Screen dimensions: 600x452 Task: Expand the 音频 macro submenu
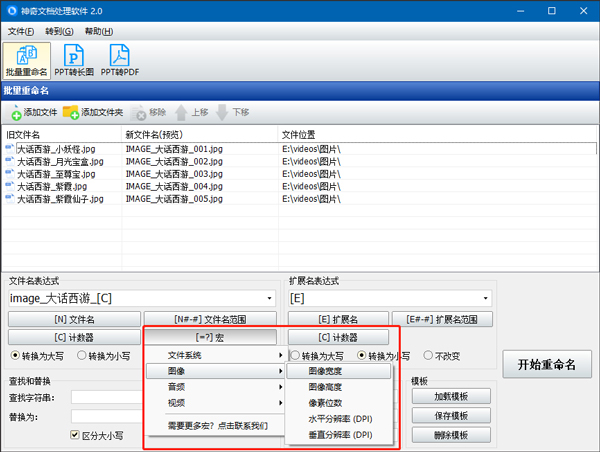coord(215,387)
